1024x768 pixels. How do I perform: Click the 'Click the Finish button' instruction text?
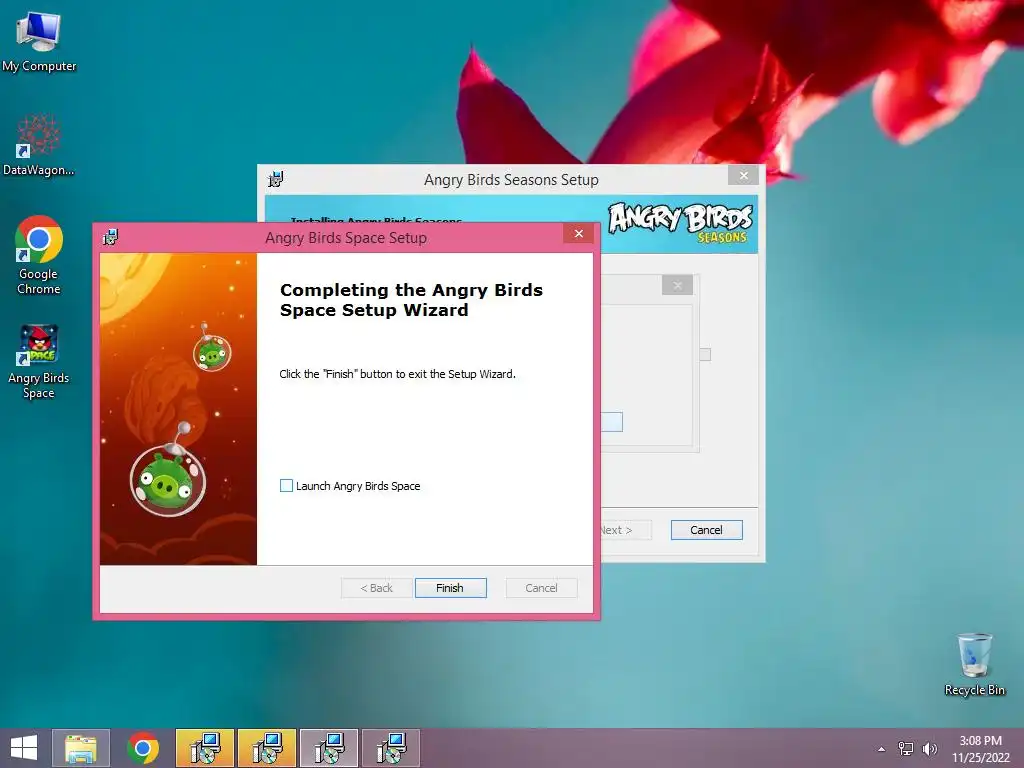398,374
